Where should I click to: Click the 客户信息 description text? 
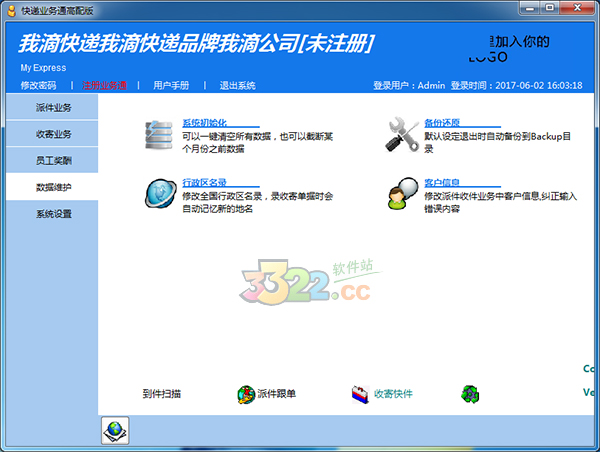pos(501,202)
